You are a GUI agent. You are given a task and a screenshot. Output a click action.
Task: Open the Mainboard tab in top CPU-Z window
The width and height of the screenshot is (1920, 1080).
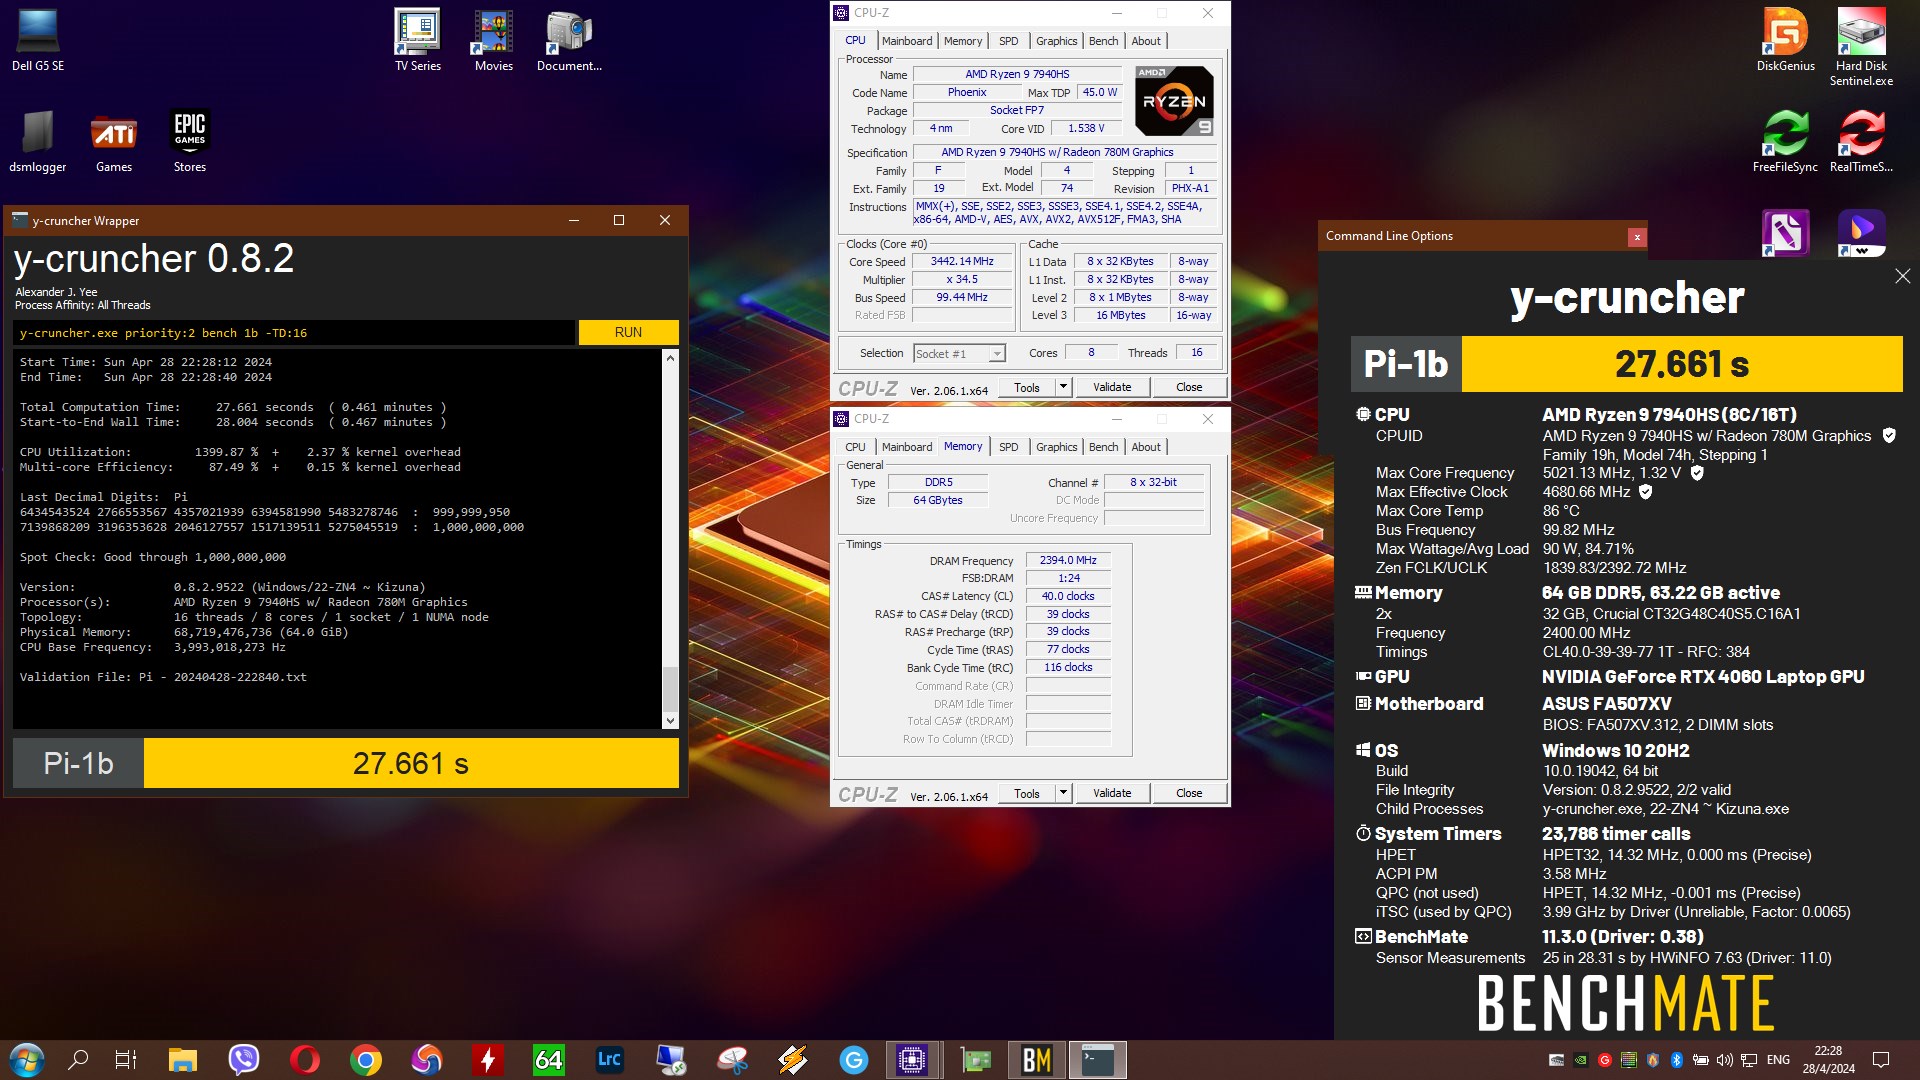pyautogui.click(x=907, y=41)
